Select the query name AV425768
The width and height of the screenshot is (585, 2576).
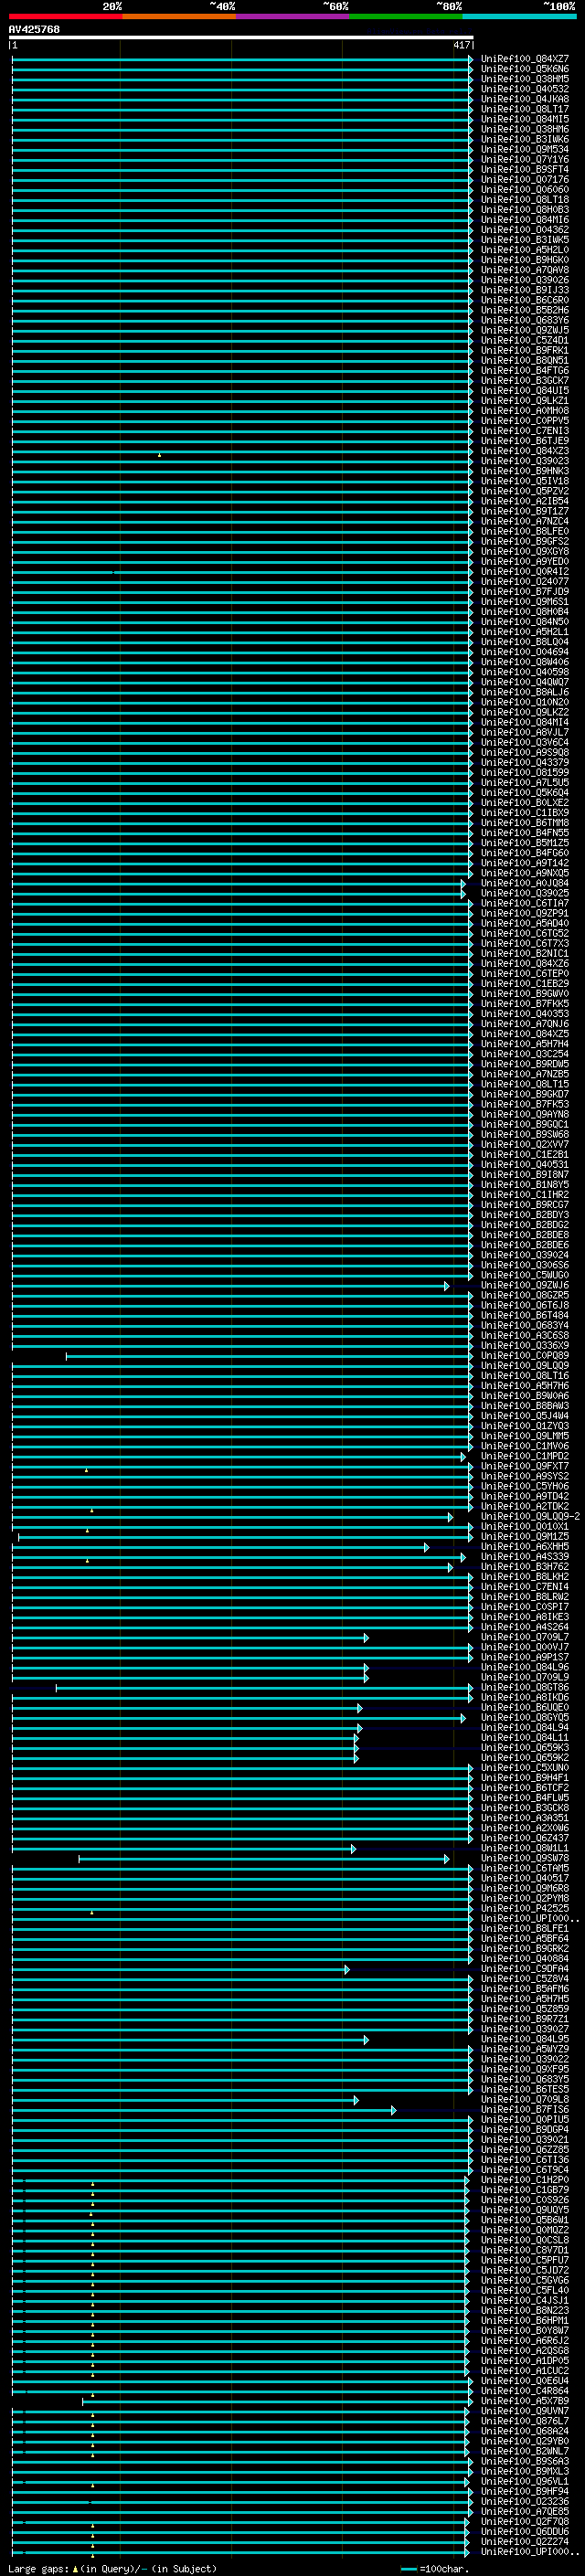click(x=34, y=29)
